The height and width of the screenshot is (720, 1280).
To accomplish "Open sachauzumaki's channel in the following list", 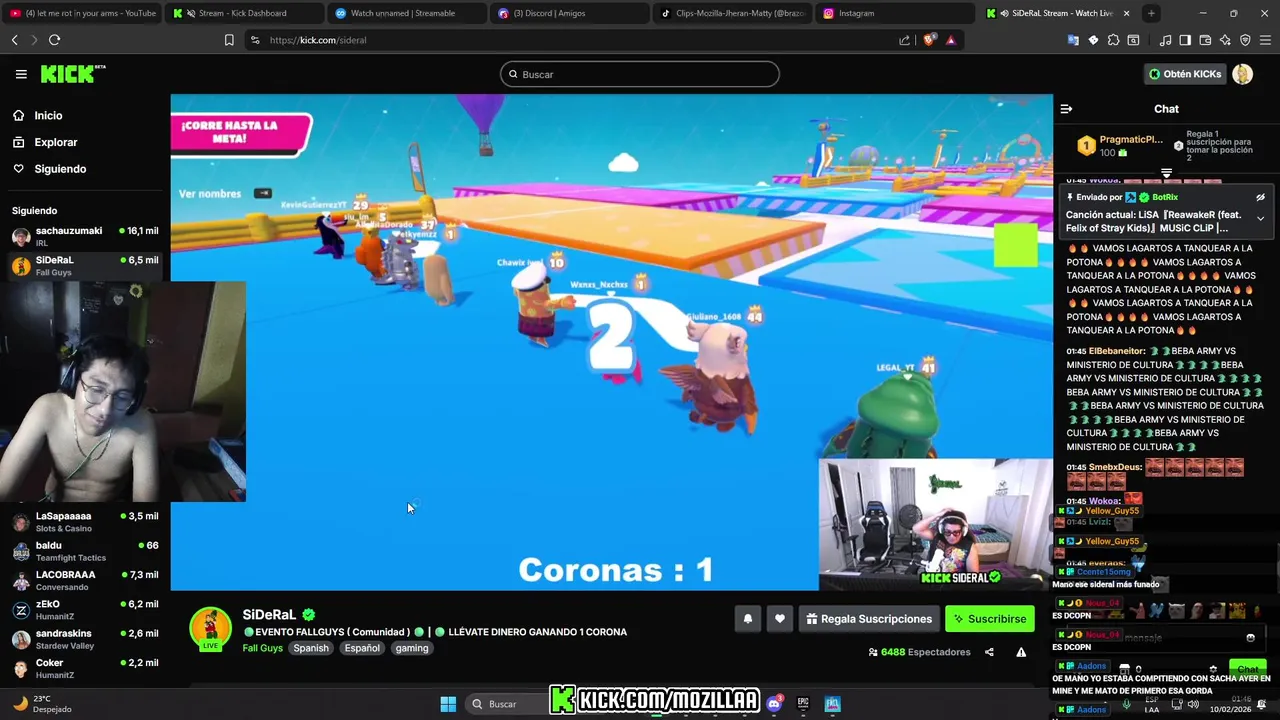I will [84, 236].
